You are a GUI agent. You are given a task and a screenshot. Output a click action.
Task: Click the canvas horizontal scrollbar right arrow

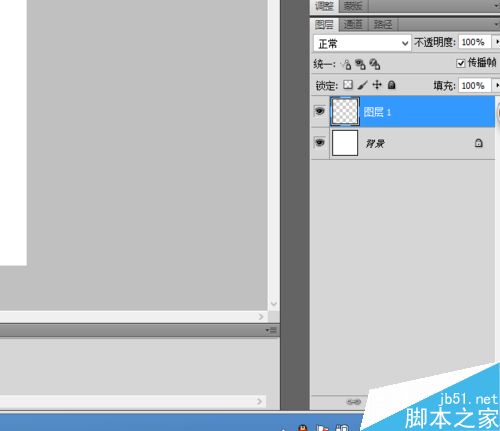261,316
